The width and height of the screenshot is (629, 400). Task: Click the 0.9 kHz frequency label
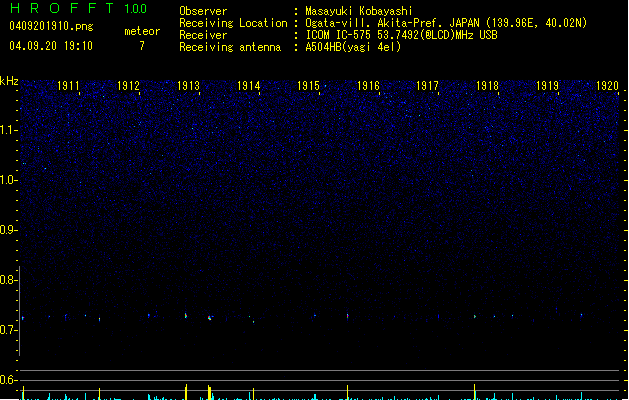pyautogui.click(x=8, y=230)
